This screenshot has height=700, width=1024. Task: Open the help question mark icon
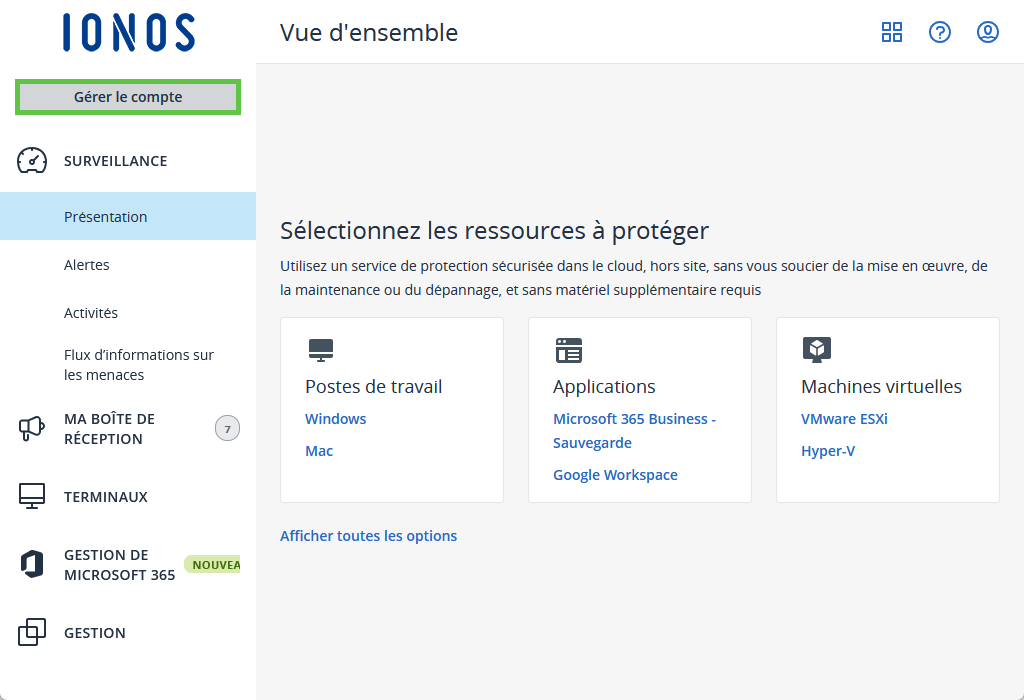point(939,32)
